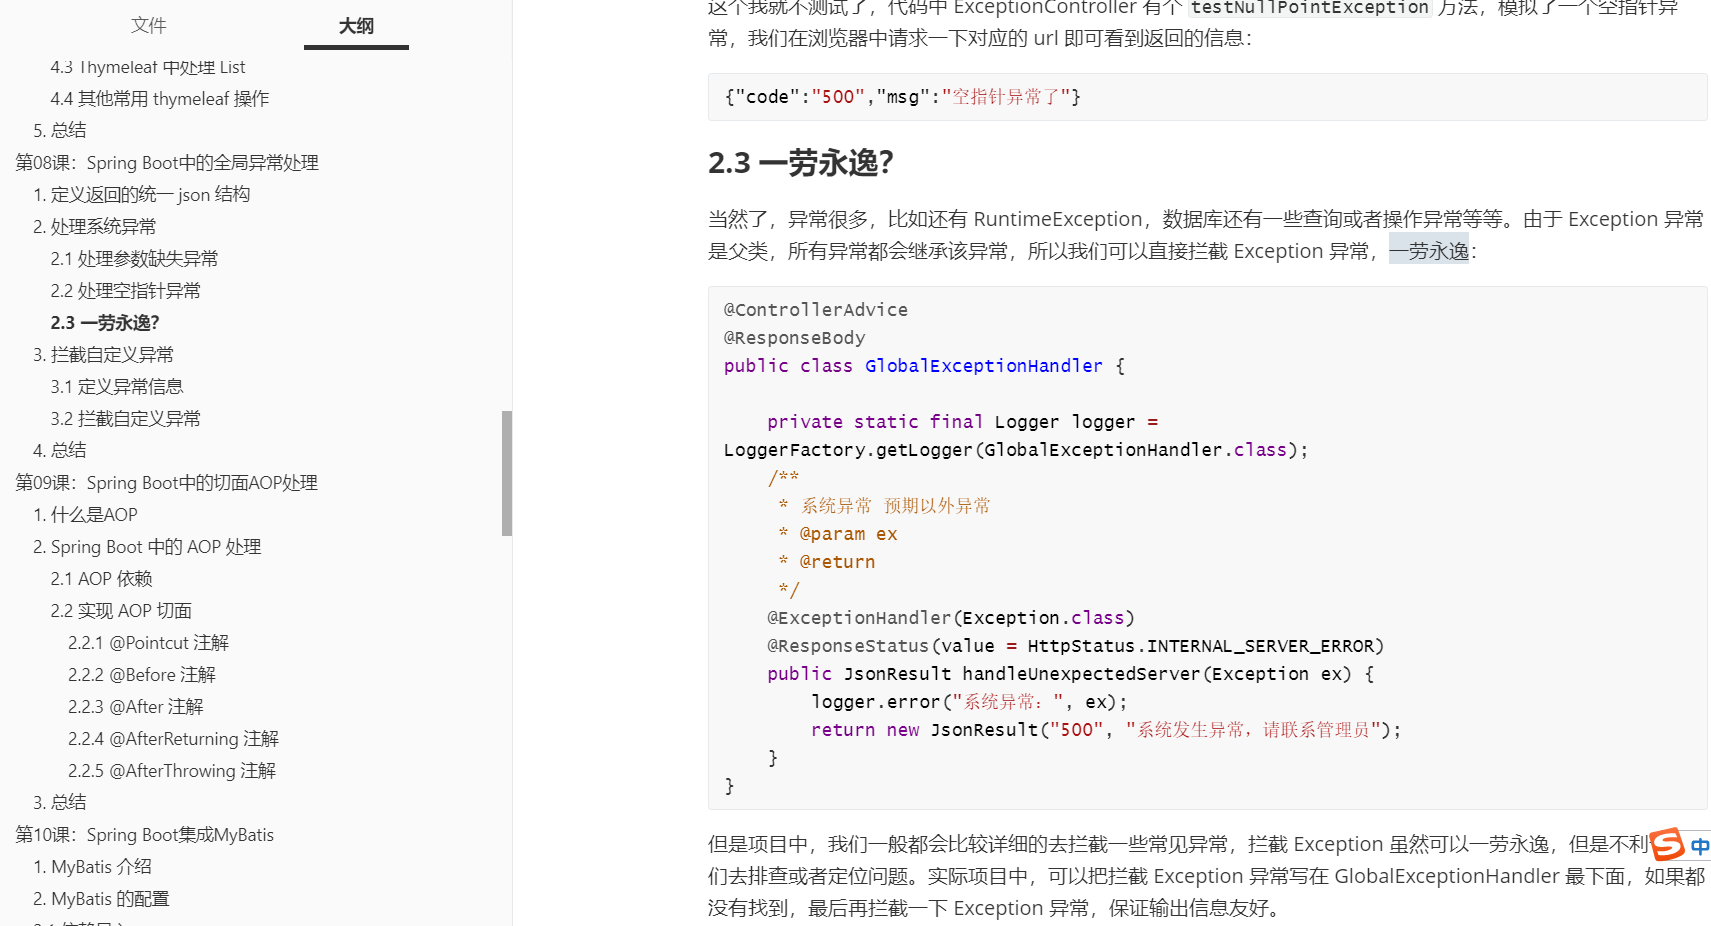The image size is (1711, 926).
Task: Open 2.2.5 @AfterThrowing 注解
Action: (x=171, y=771)
